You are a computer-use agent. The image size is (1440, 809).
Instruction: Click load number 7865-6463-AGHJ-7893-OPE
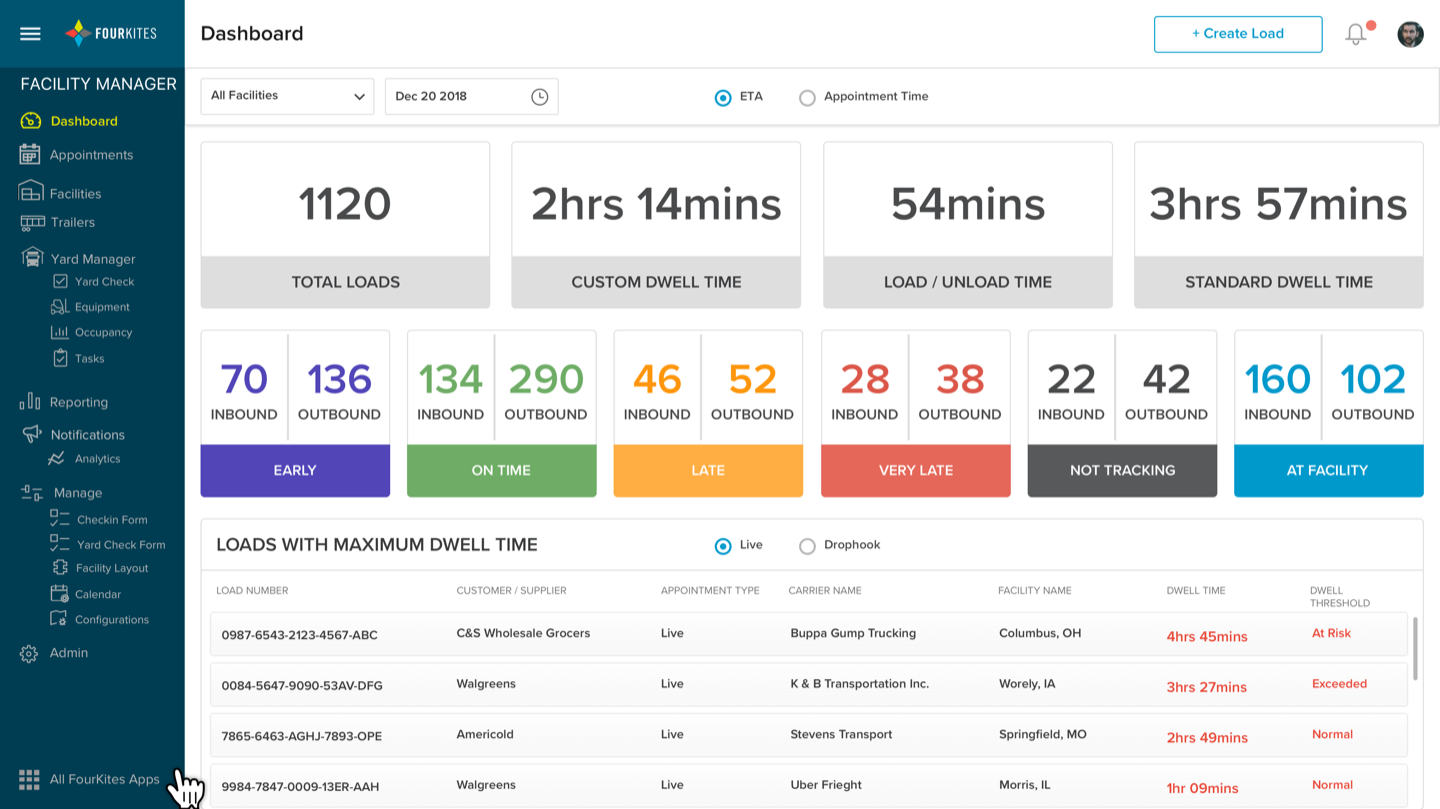tap(302, 736)
